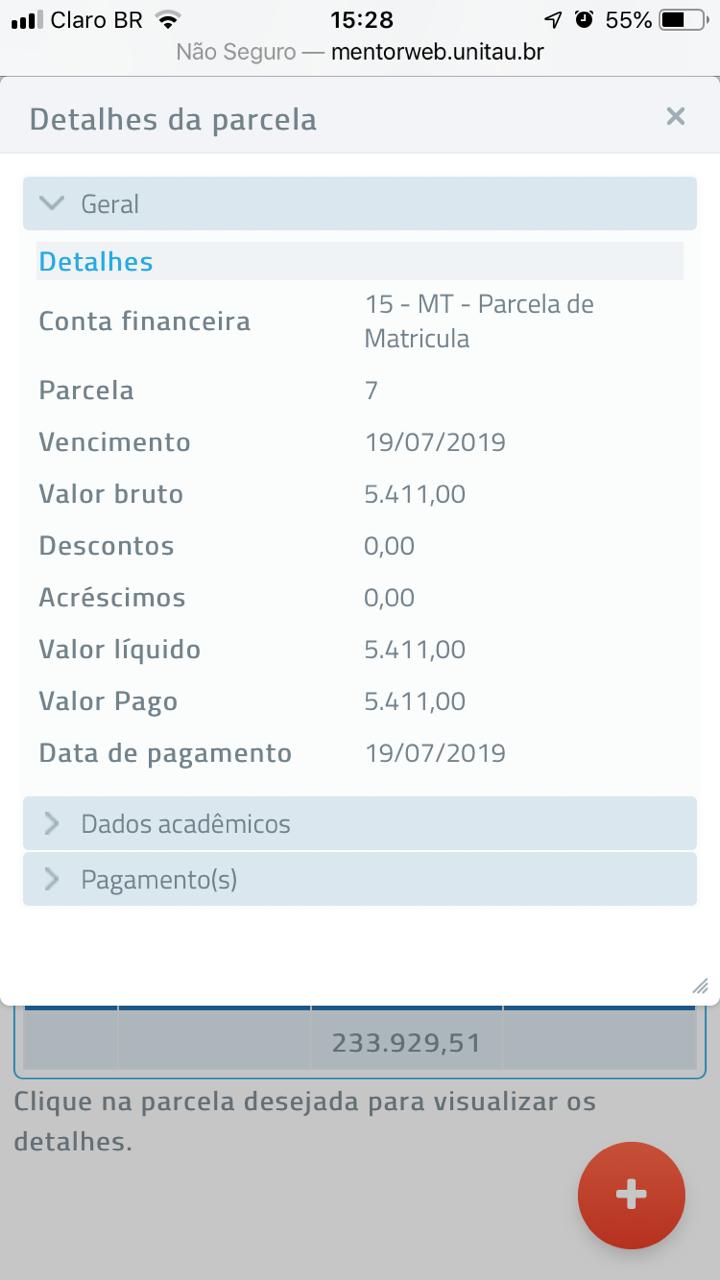
Task: Expand the Dados acadêmicos section
Action: 185,824
